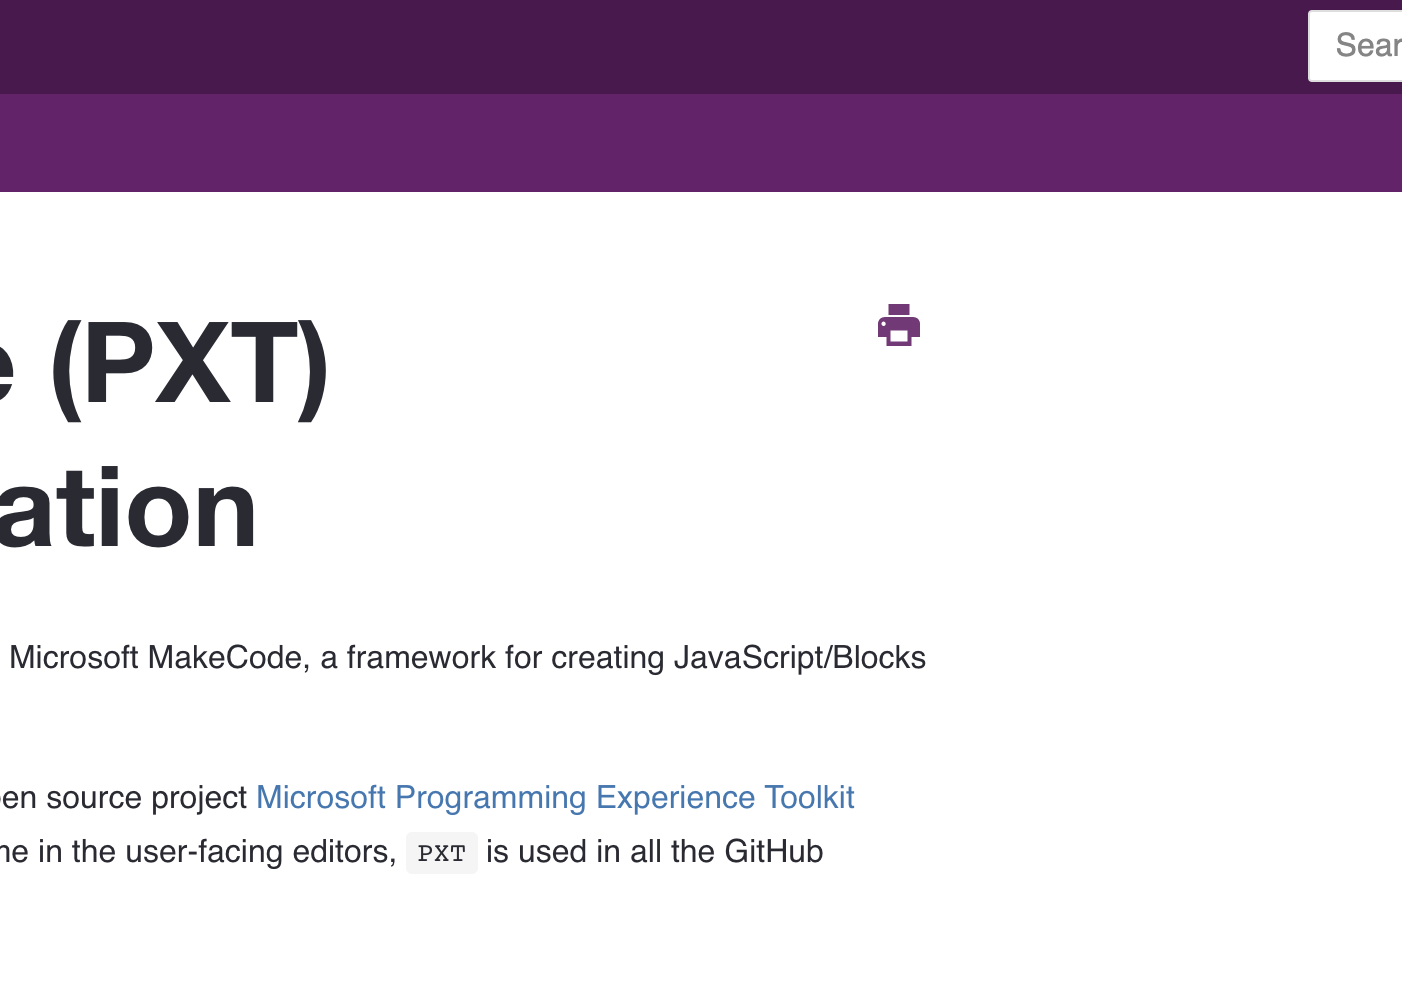1402x1008 pixels.
Task: Click the text "in the user-facing editors,"
Action: (217, 851)
